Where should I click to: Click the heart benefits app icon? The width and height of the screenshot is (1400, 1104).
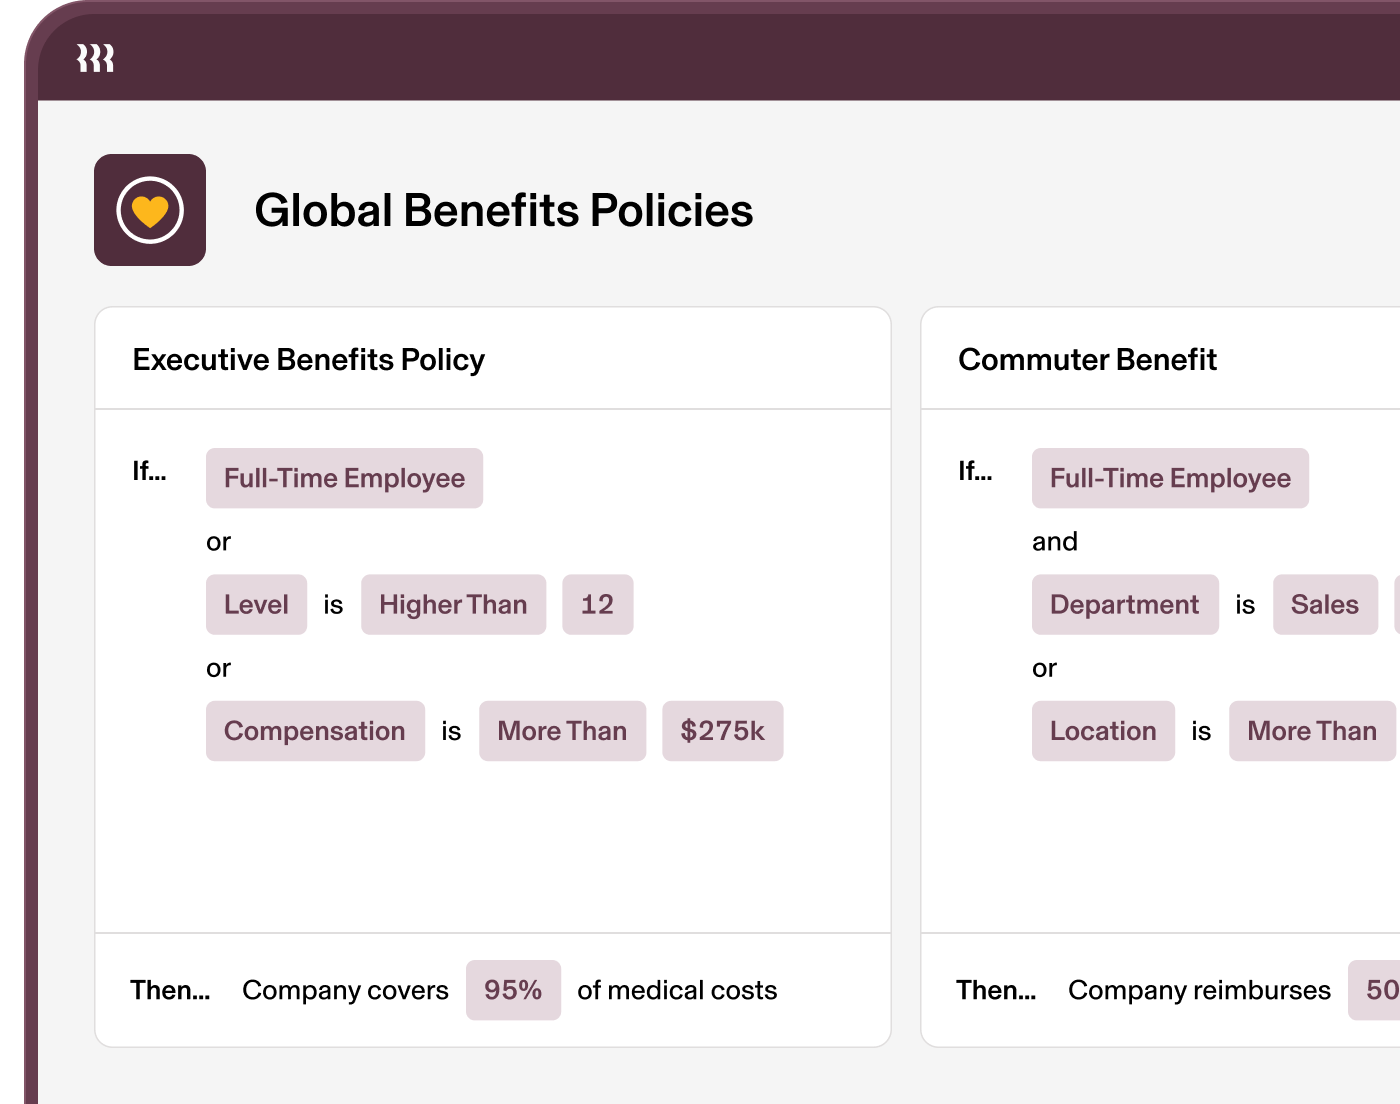coord(150,210)
